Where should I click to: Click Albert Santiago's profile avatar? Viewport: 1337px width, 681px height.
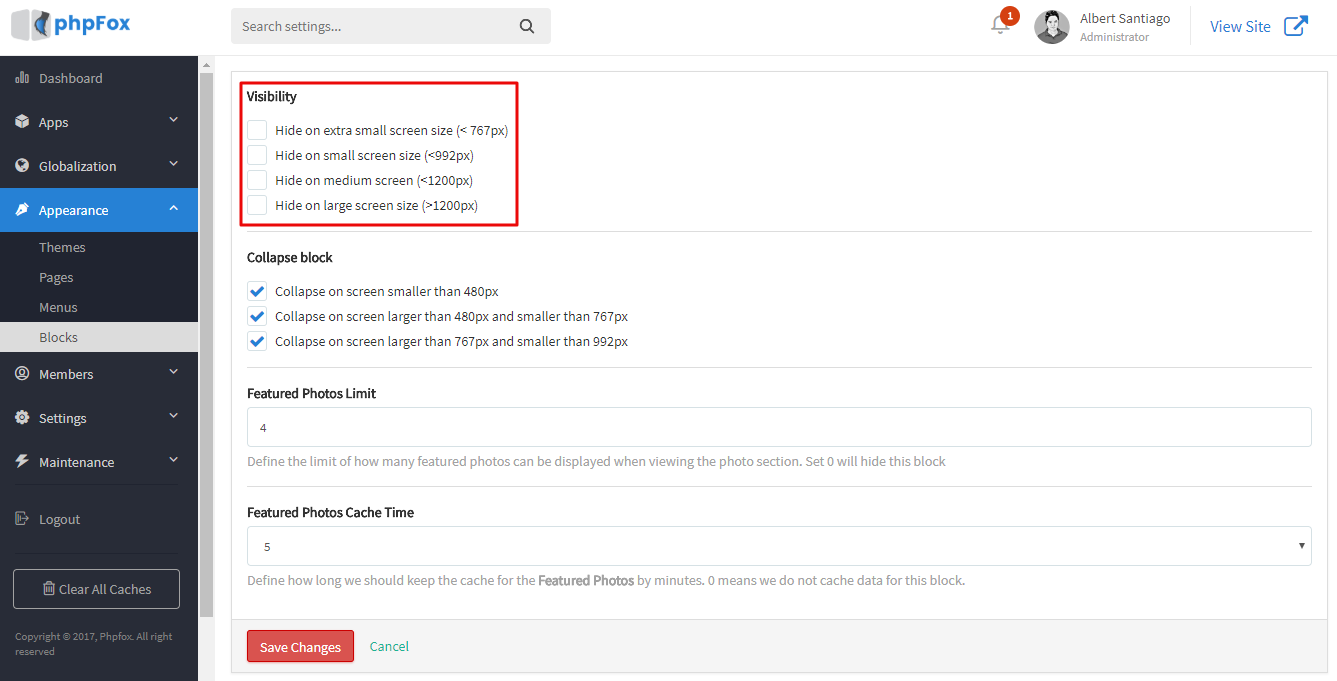(x=1051, y=27)
